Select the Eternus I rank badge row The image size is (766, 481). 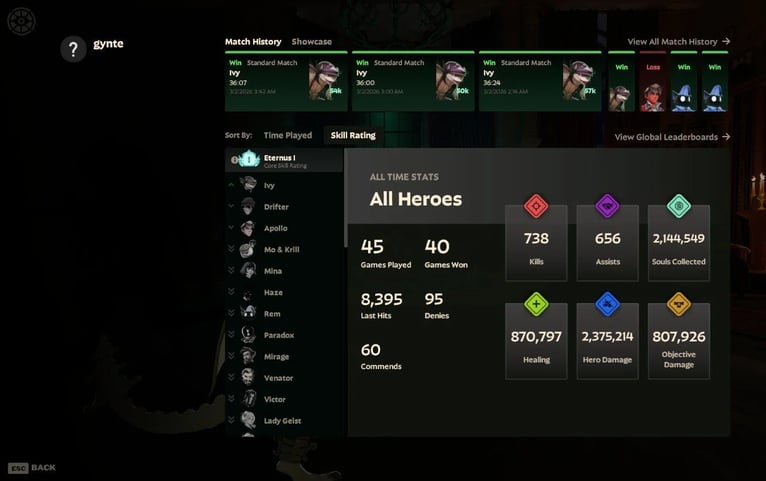point(284,160)
